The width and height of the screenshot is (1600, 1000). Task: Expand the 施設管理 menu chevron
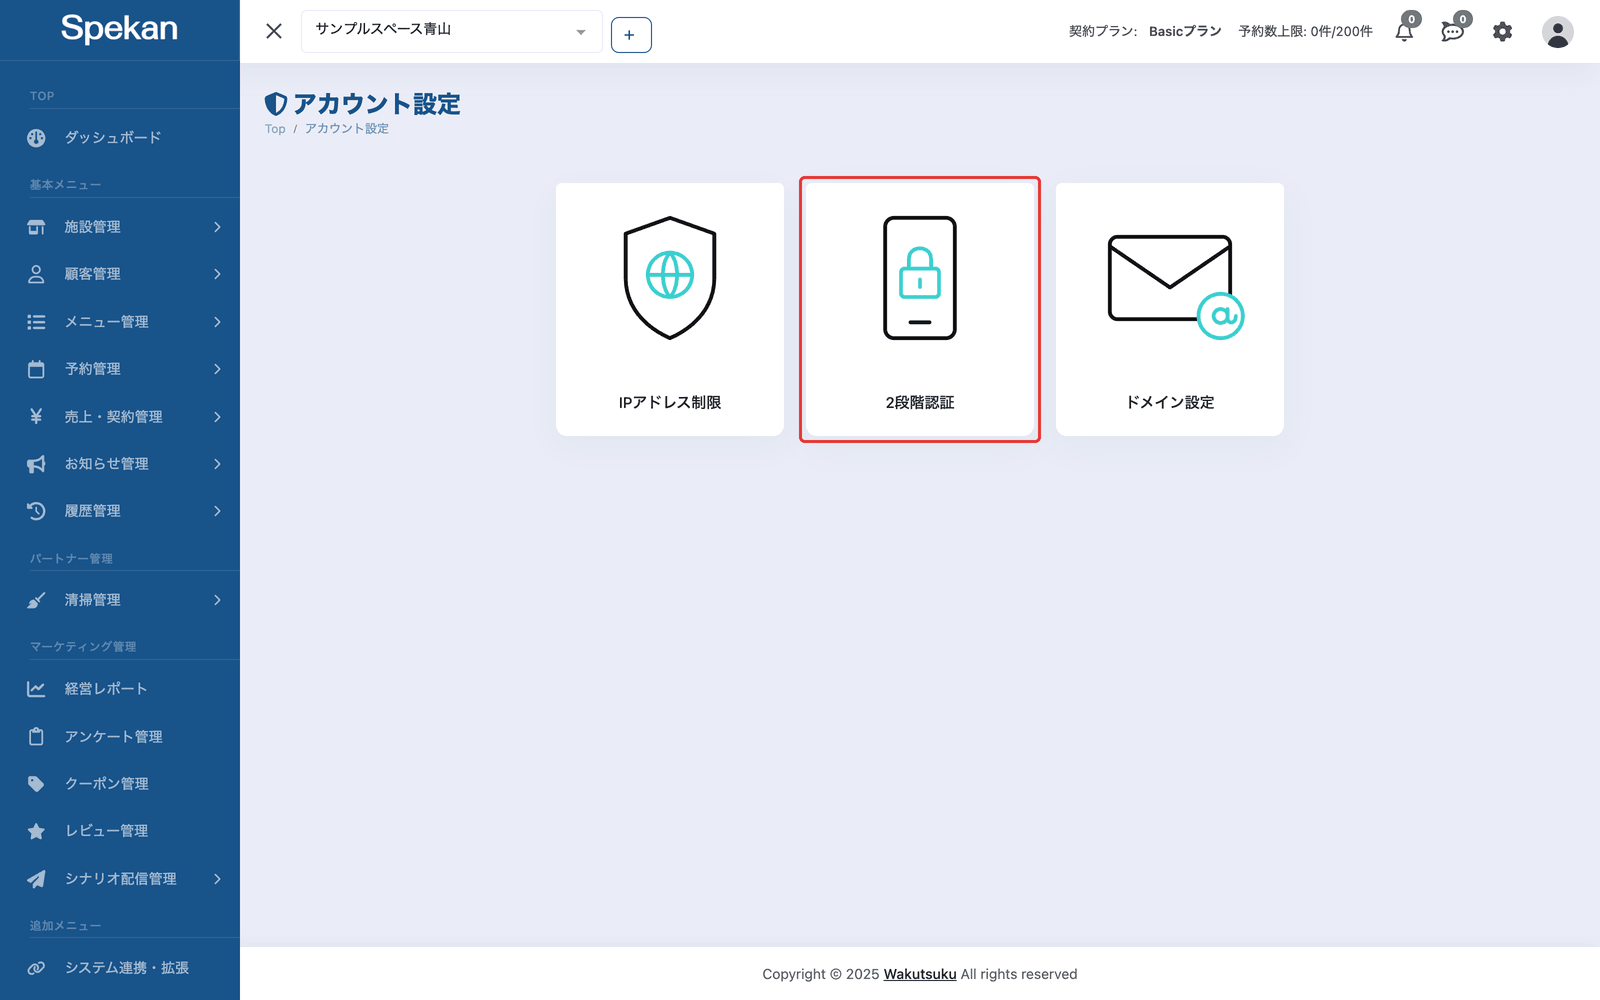(x=217, y=227)
